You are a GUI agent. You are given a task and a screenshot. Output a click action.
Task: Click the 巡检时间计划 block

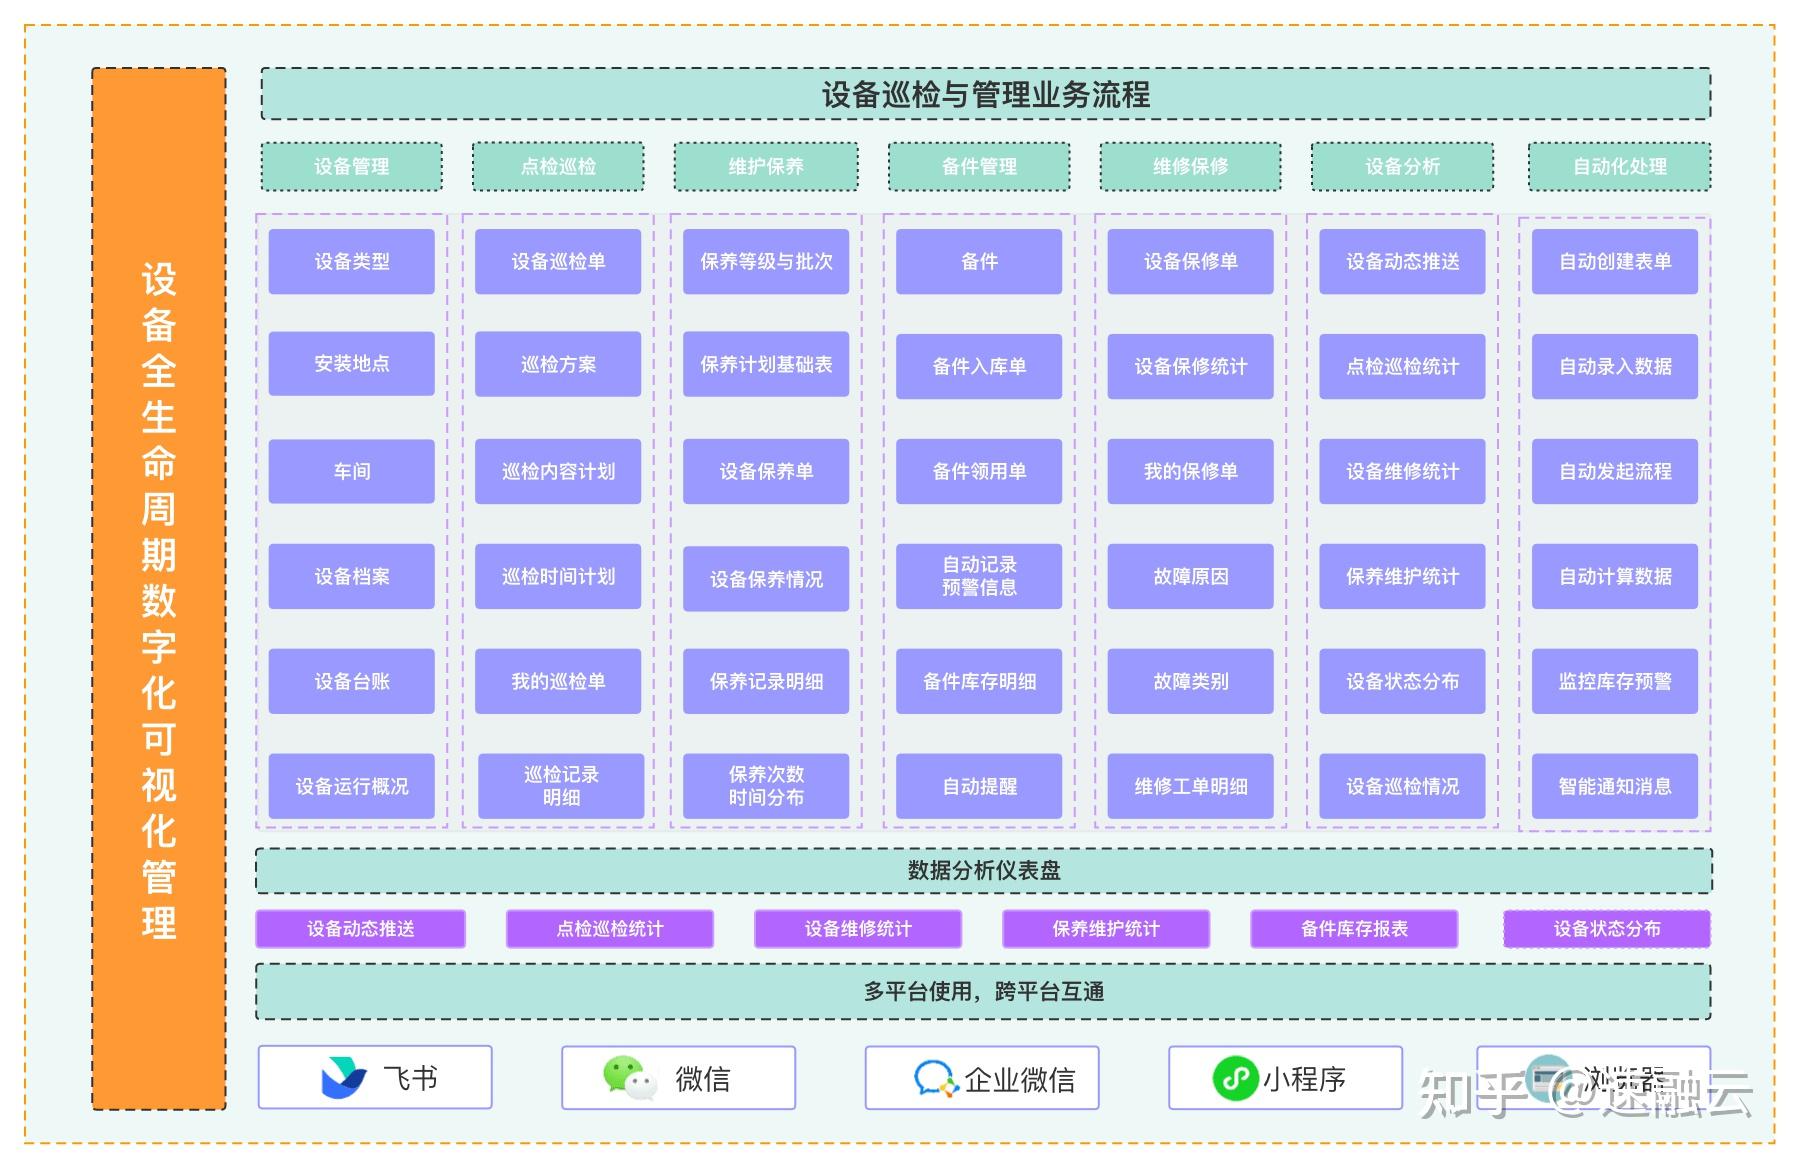pyautogui.click(x=558, y=576)
